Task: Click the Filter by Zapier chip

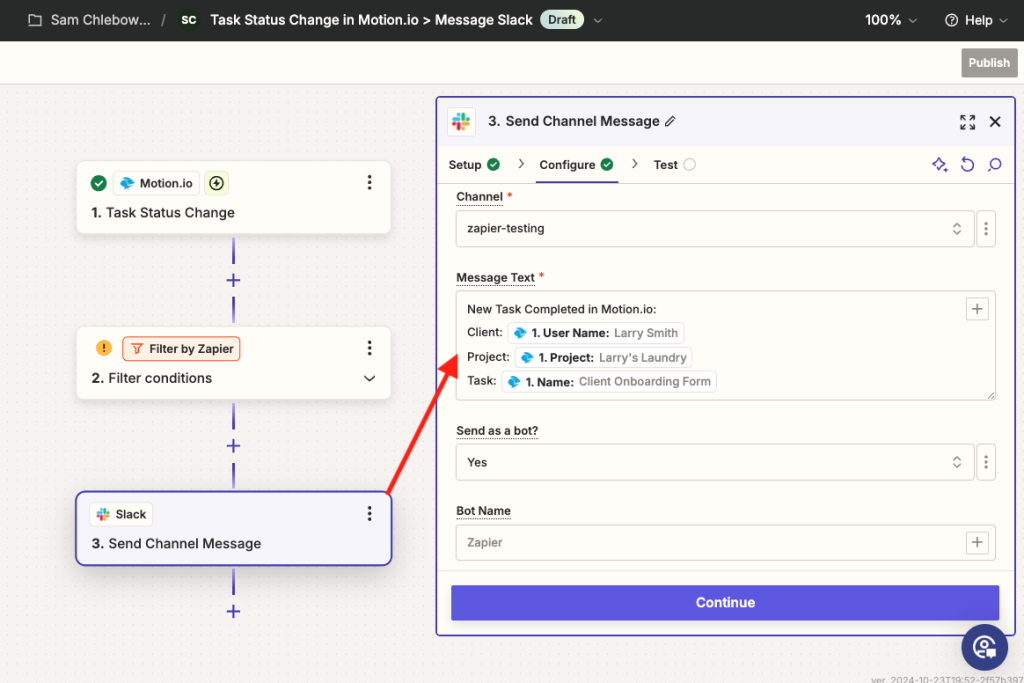Action: 182,349
